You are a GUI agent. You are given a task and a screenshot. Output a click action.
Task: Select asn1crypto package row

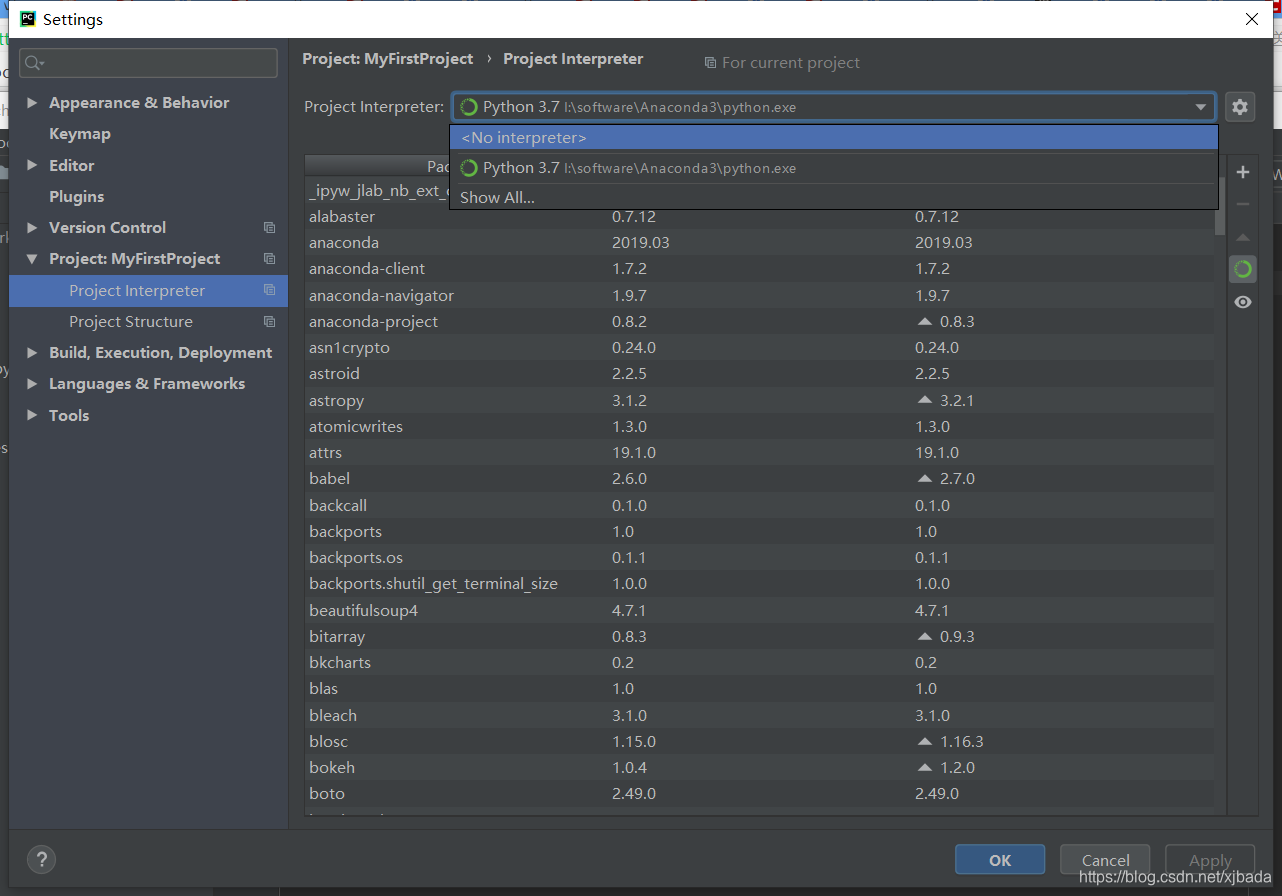point(759,348)
